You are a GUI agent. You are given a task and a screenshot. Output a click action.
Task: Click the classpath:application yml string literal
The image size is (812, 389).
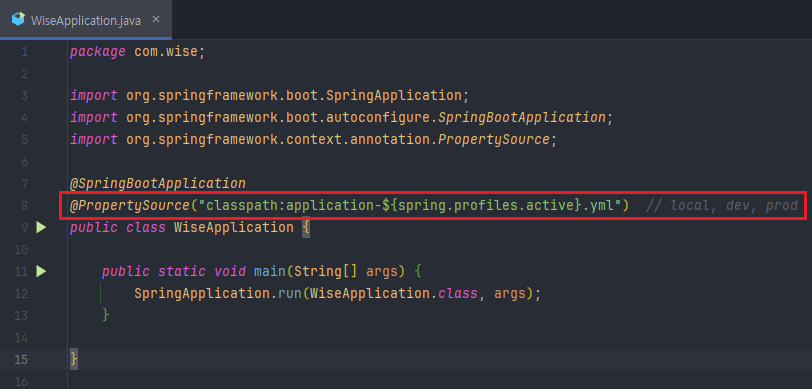tap(410, 206)
